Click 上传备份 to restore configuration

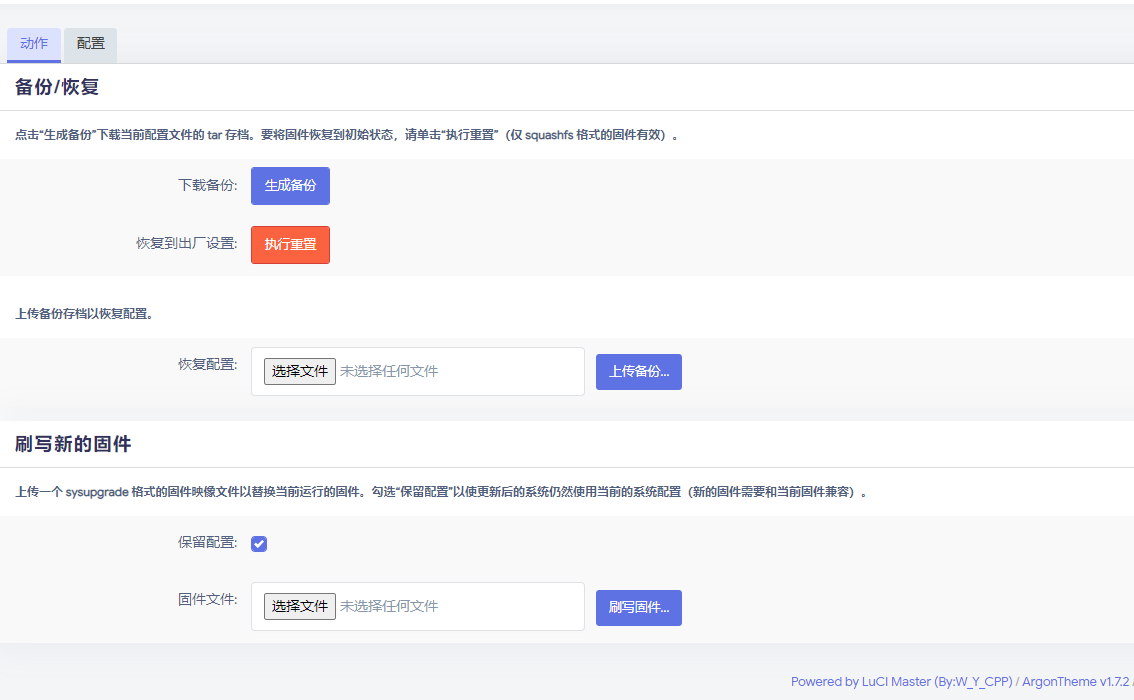pos(638,371)
